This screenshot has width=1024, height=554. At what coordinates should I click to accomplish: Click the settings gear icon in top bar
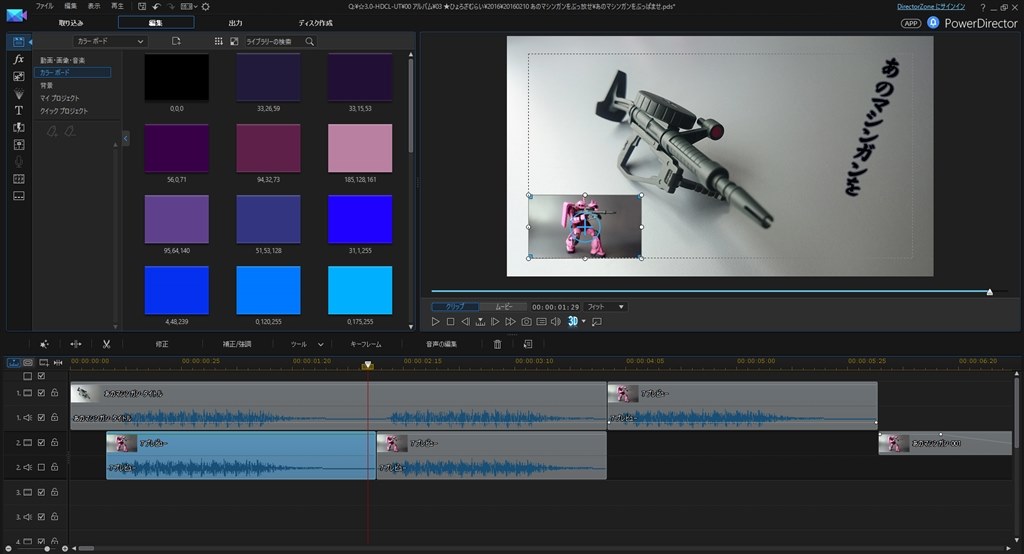pyautogui.click(x=205, y=6)
